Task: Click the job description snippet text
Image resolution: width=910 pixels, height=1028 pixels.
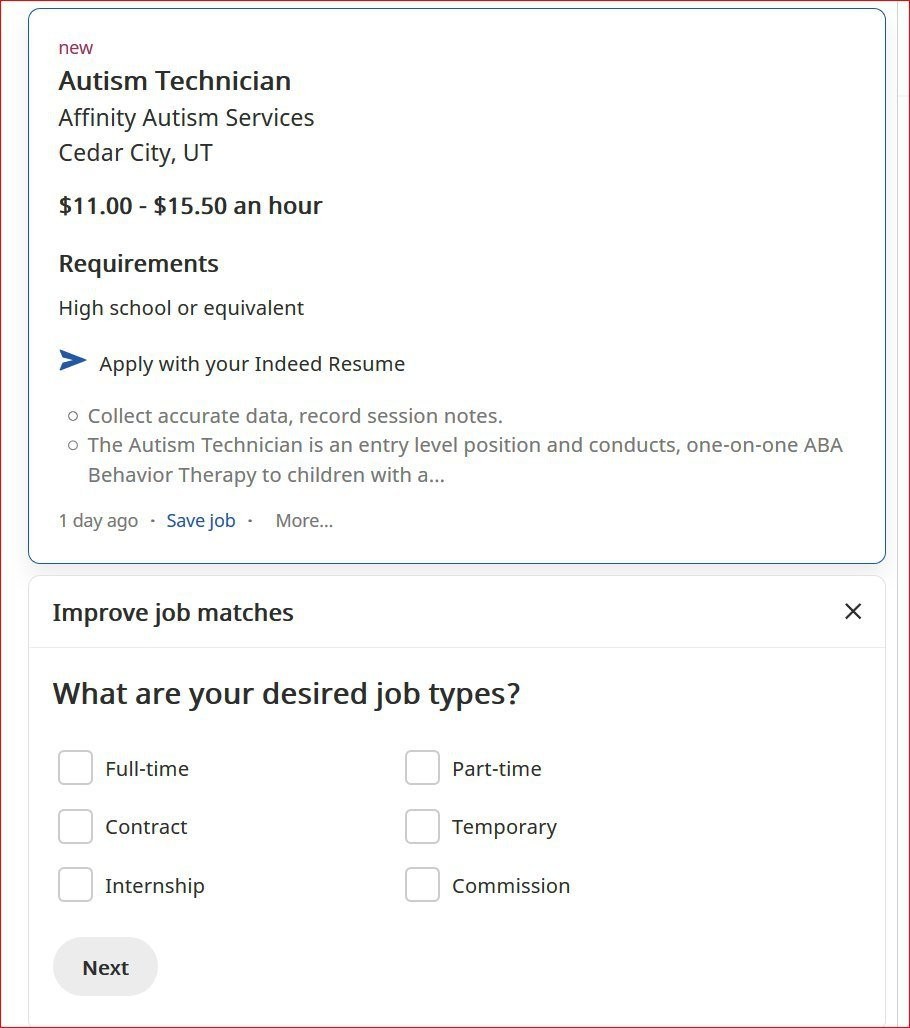Action: tap(456, 445)
